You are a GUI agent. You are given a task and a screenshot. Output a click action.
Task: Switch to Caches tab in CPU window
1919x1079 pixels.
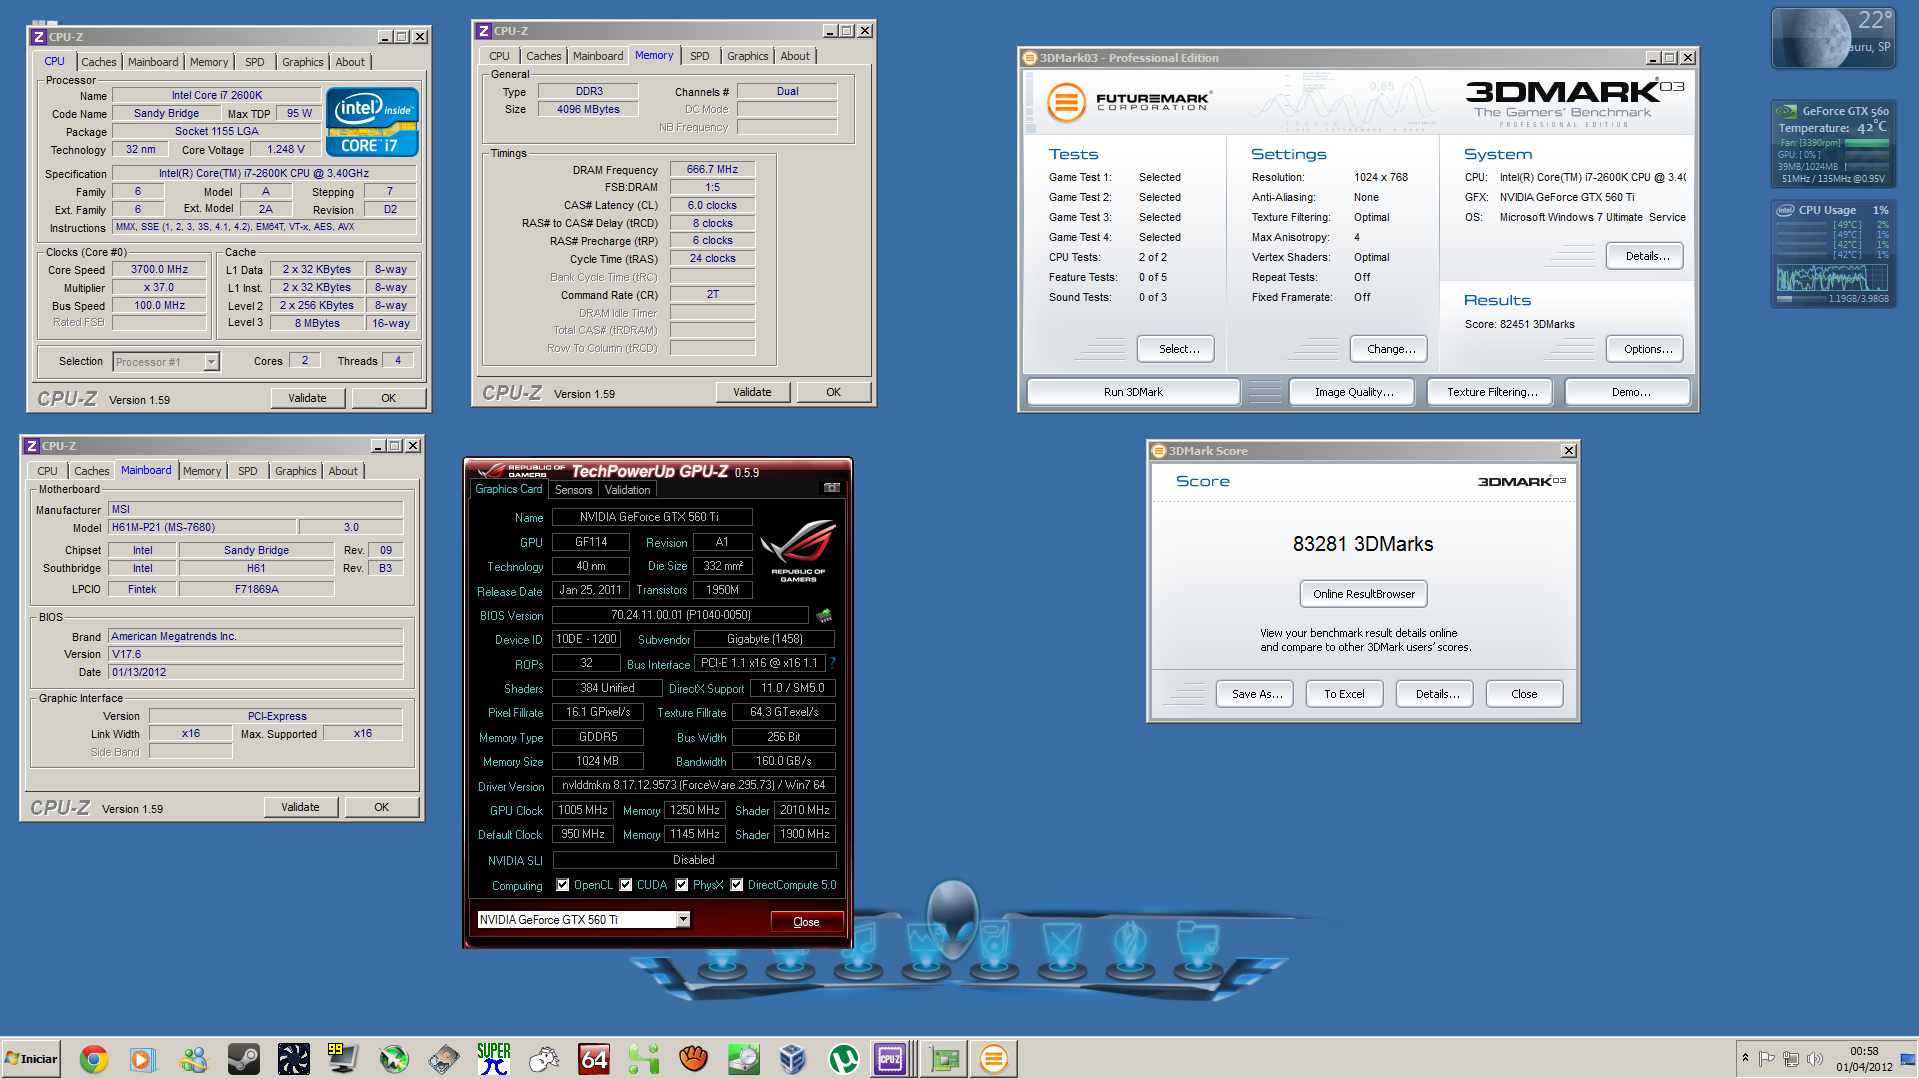(98, 62)
